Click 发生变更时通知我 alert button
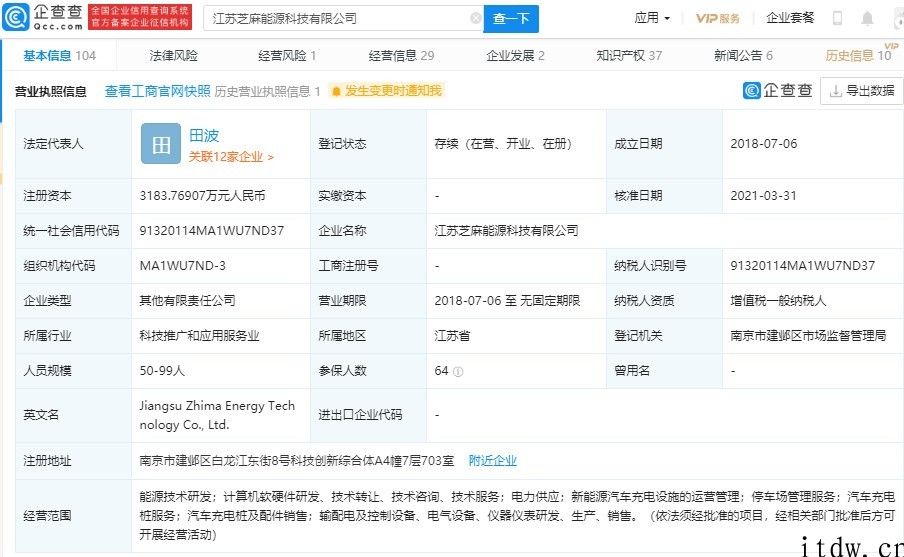Screen dimensions: 904x557 [386, 91]
